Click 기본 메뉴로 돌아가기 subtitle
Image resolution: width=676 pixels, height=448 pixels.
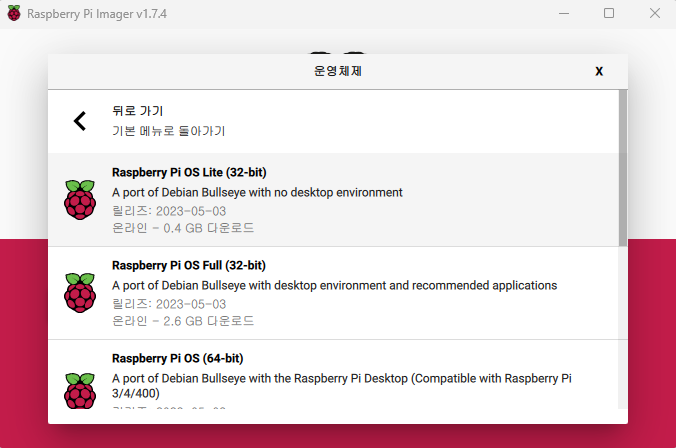tap(169, 131)
